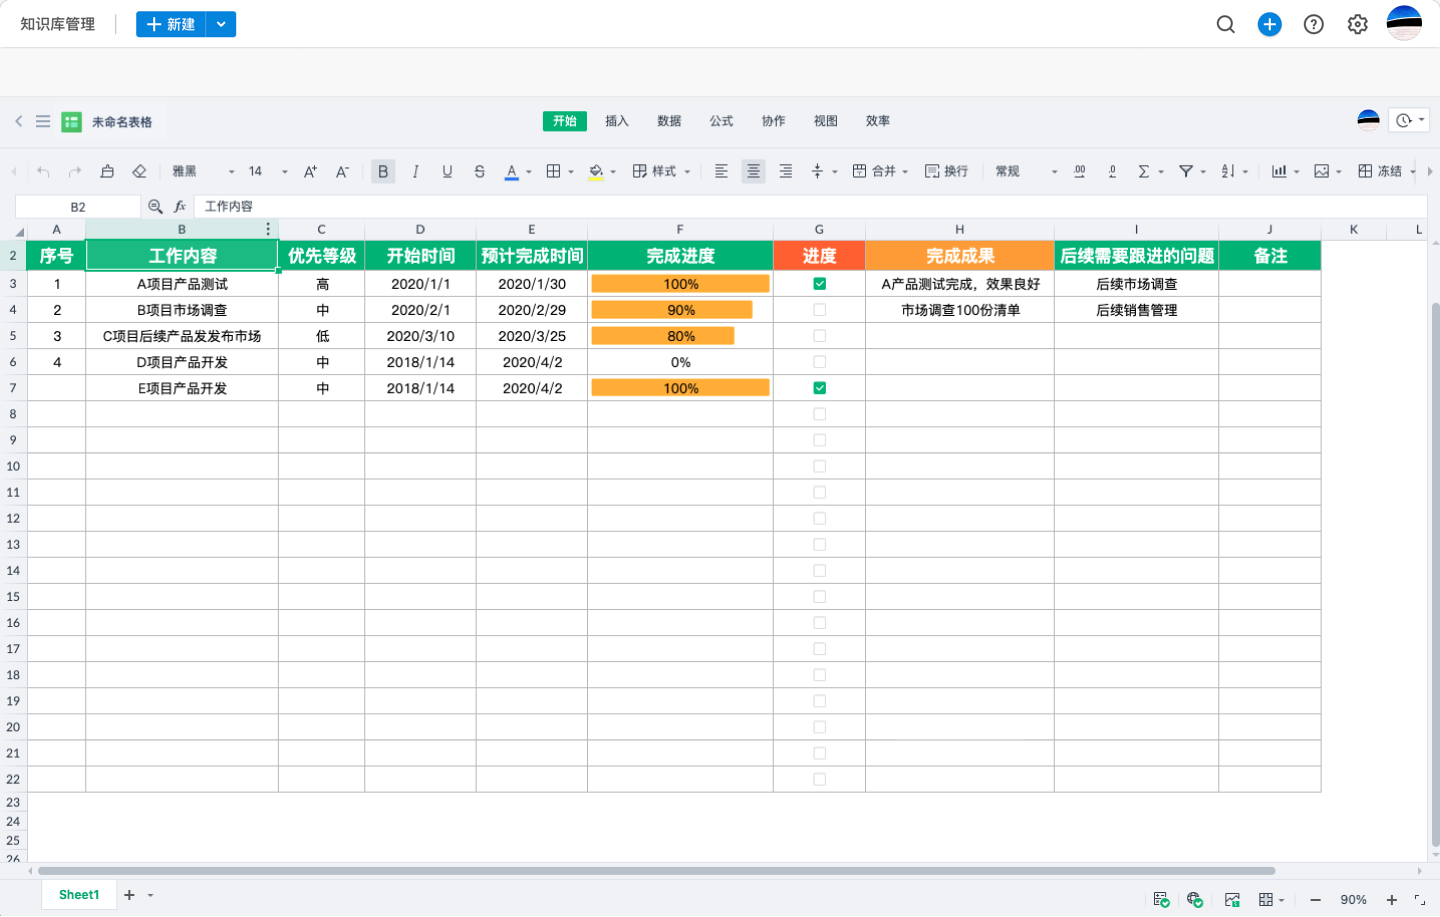Image resolution: width=1440 pixels, height=917 pixels.
Task: Tick the progress checkbox on row 8
Action: click(x=819, y=413)
